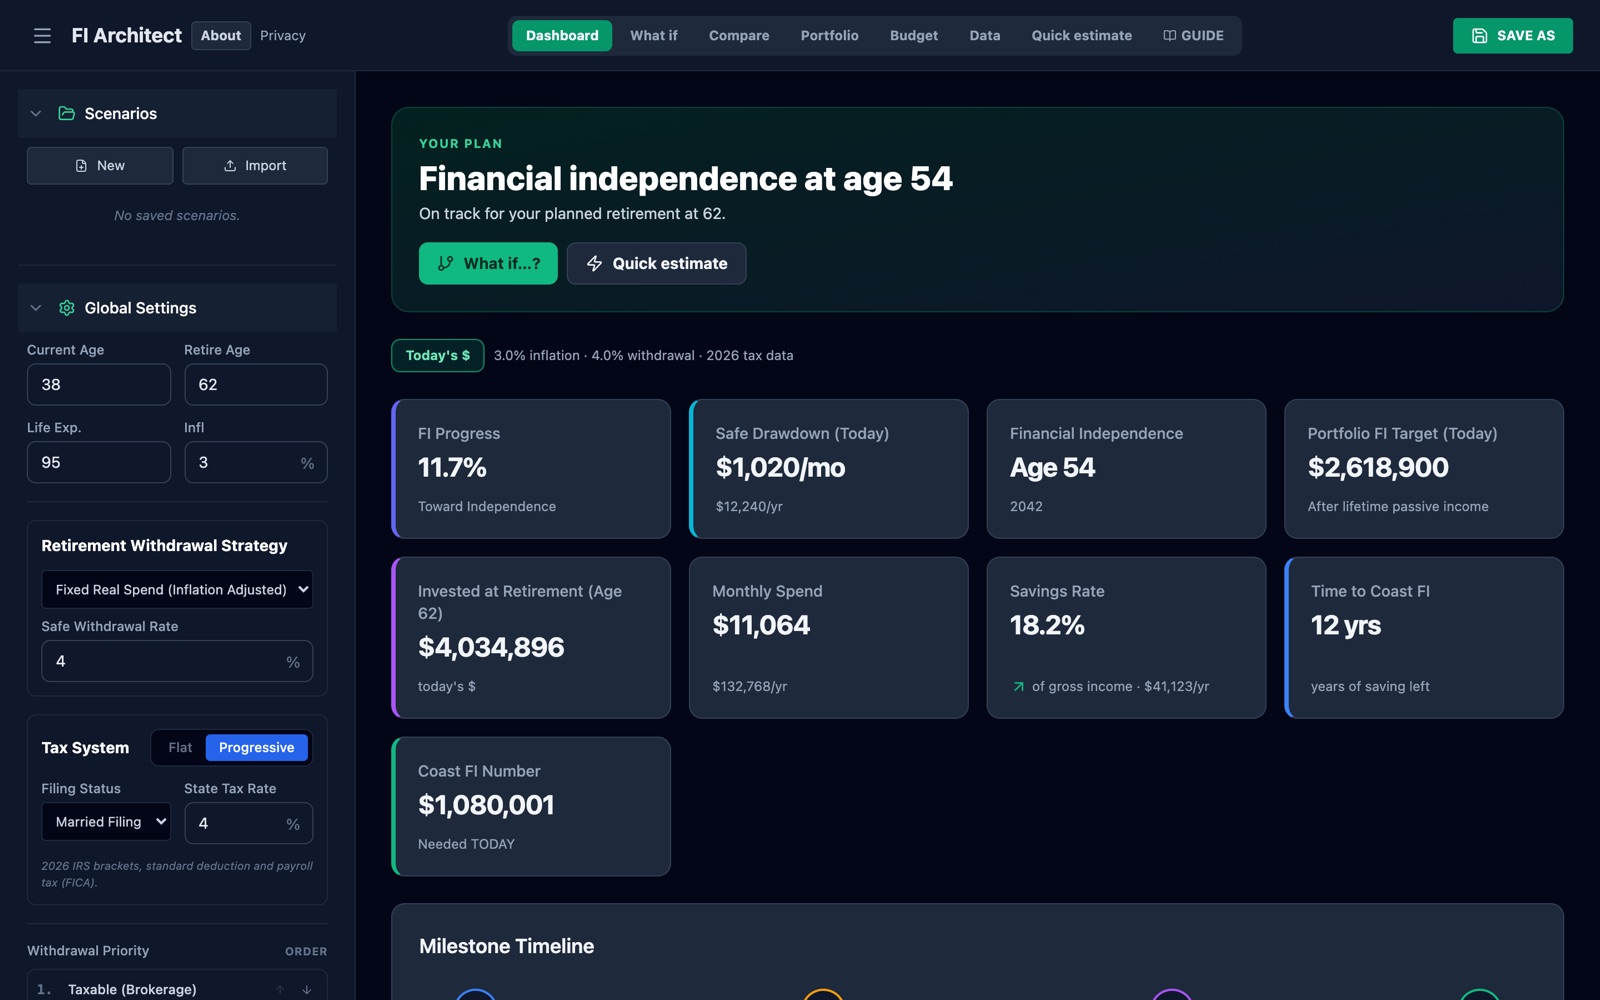The height and width of the screenshot is (1000, 1600).
Task: Open the What if tab
Action: pos(654,36)
